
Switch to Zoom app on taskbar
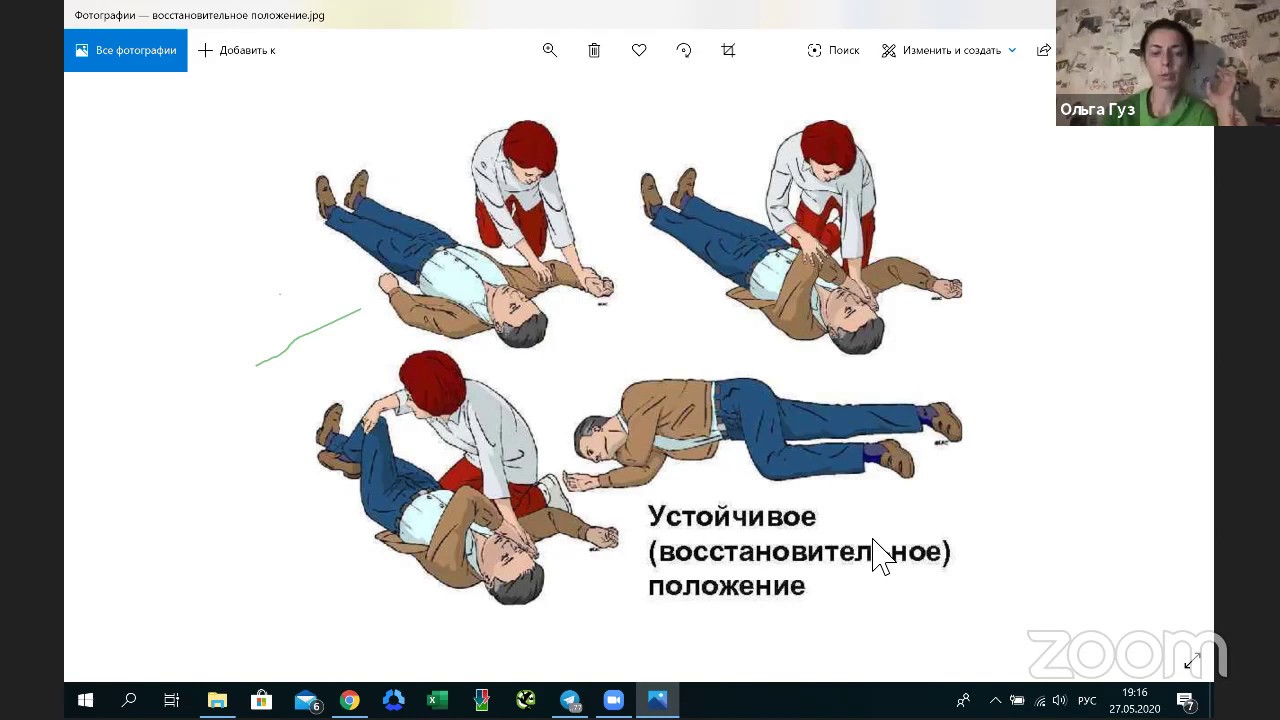(613, 701)
